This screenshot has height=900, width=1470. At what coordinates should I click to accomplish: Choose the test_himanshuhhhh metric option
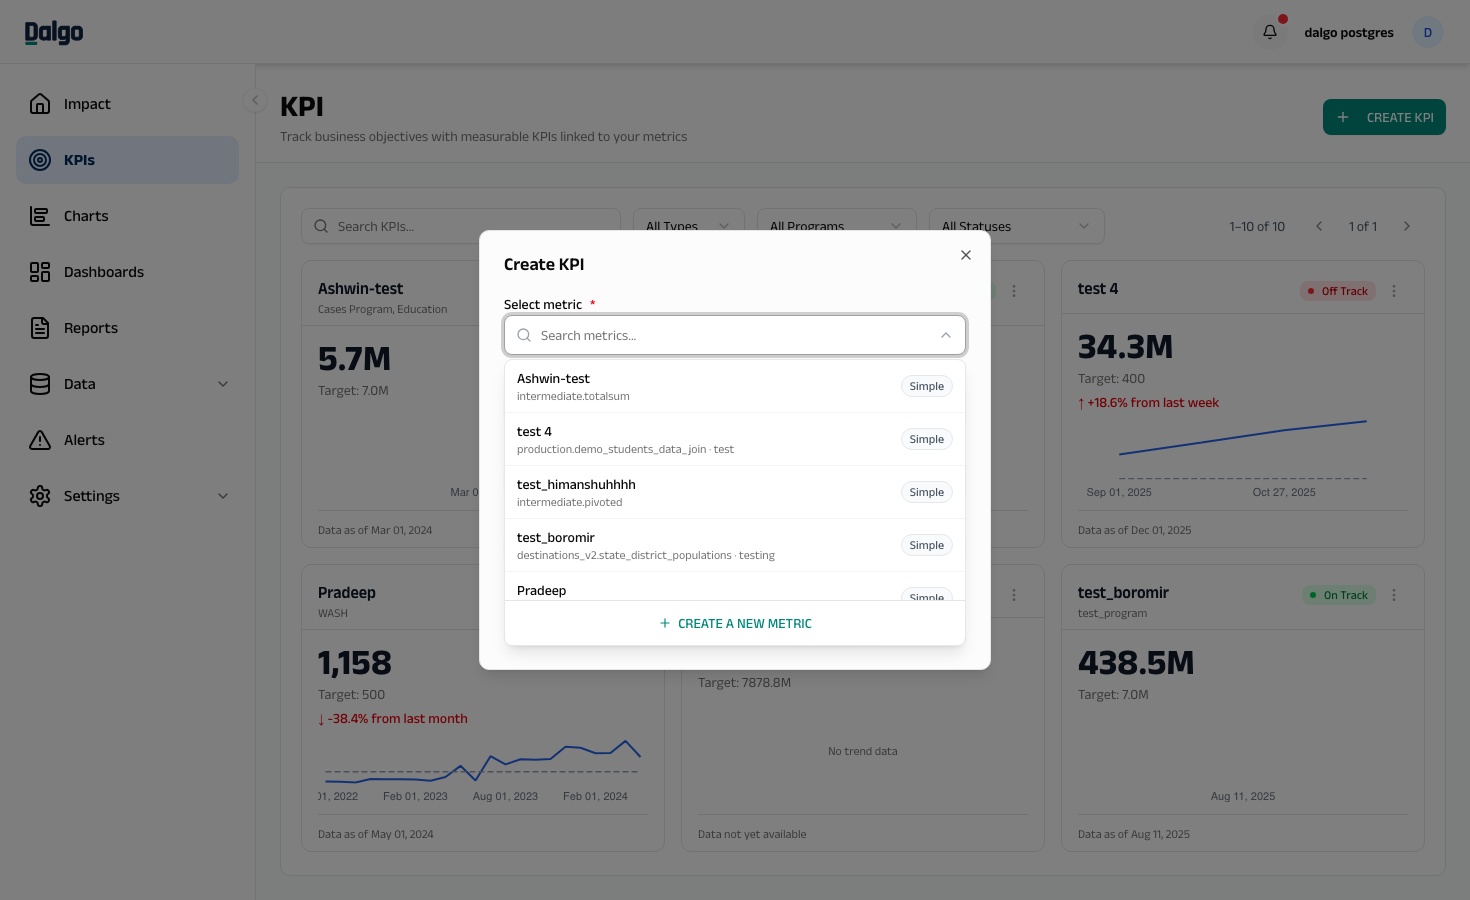point(735,492)
